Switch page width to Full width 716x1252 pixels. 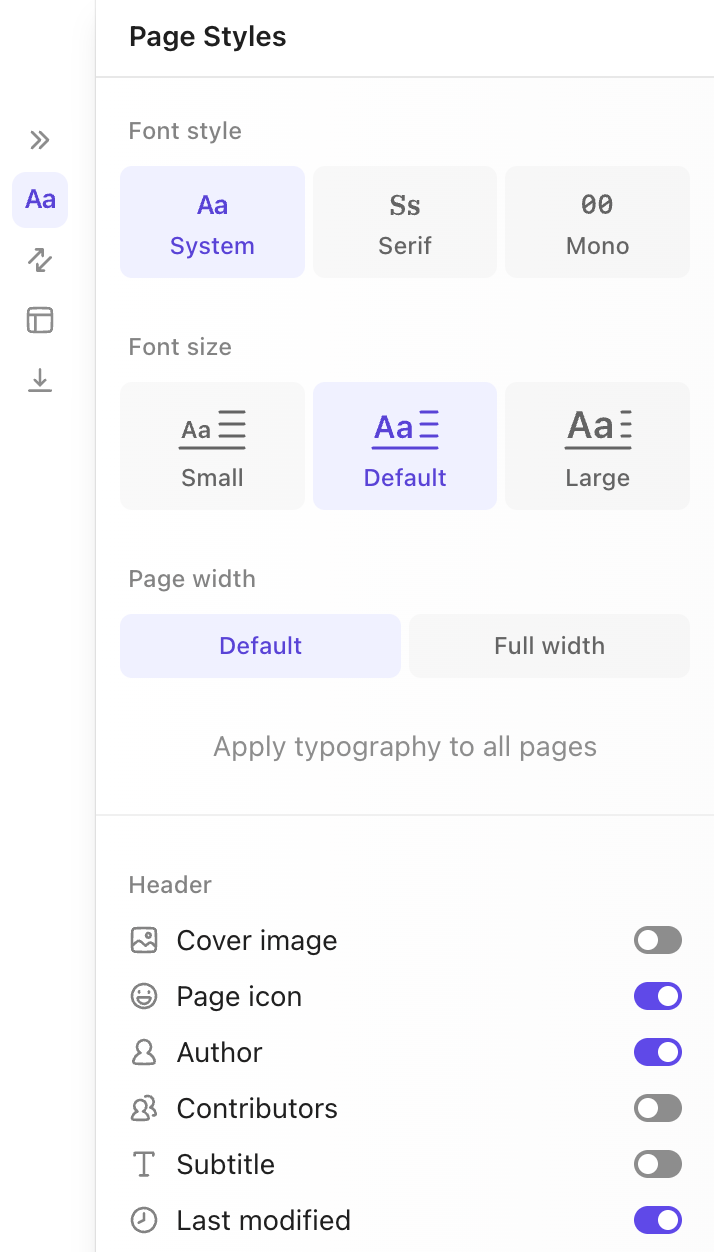pyautogui.click(x=549, y=646)
